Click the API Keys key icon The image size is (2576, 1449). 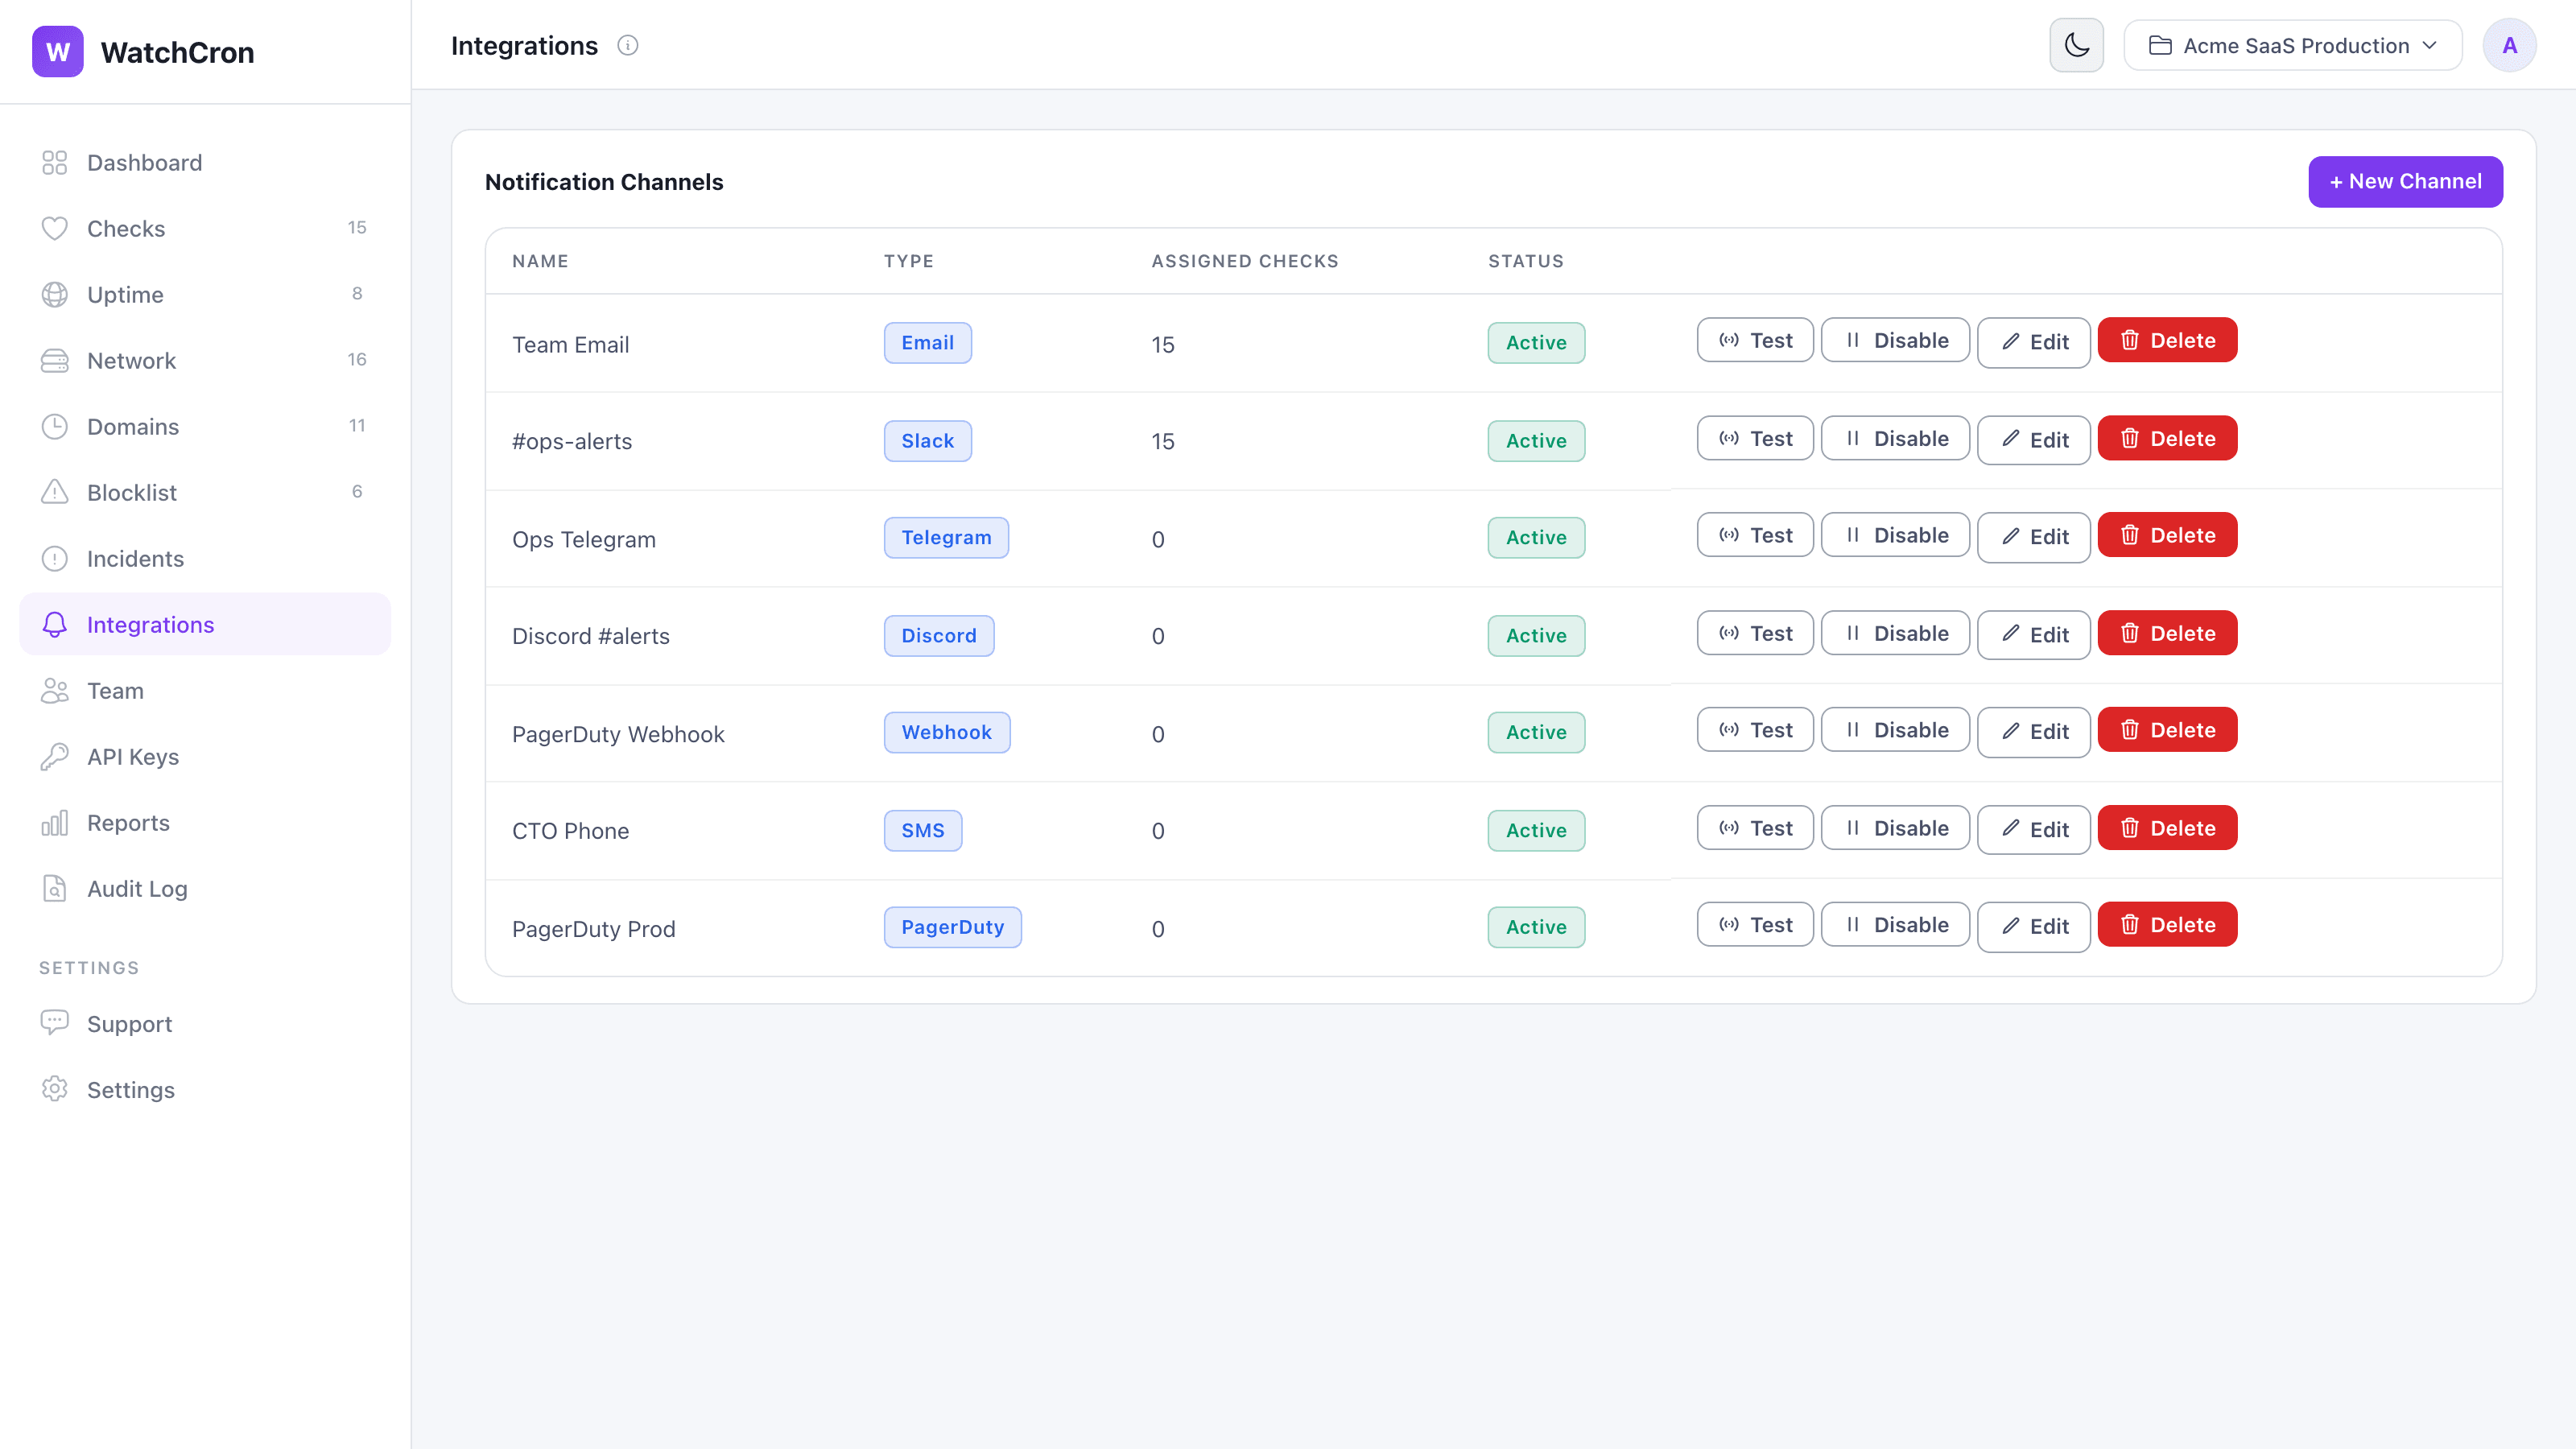tap(55, 757)
